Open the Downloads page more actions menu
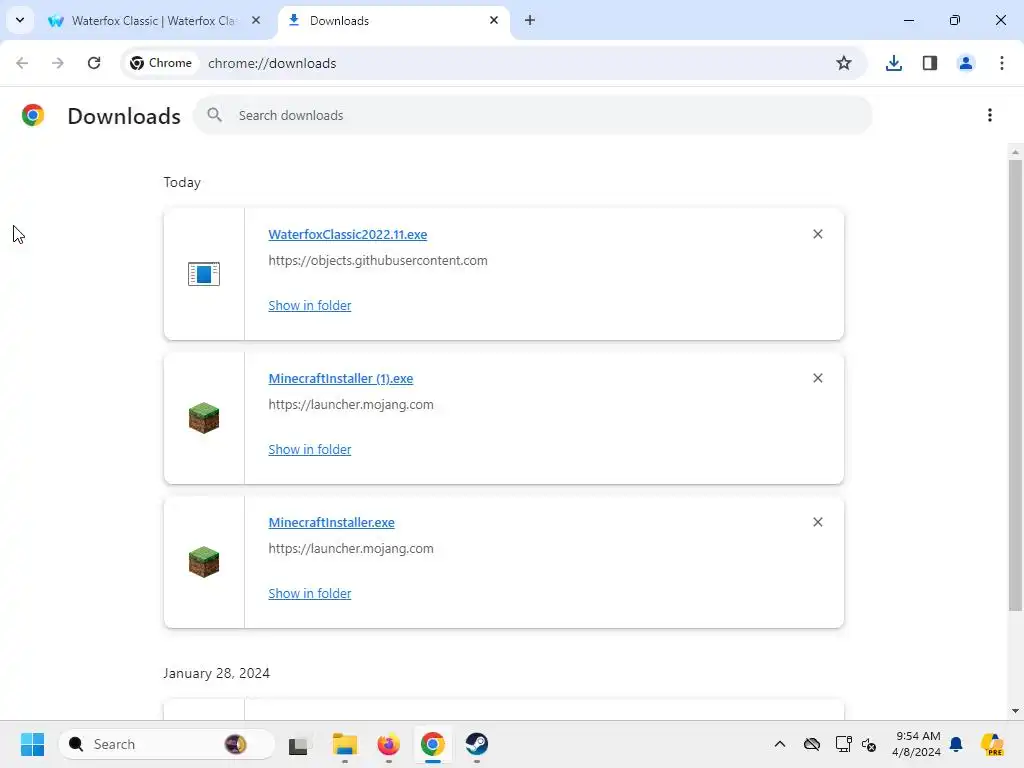The width and height of the screenshot is (1024, 768). [x=990, y=115]
